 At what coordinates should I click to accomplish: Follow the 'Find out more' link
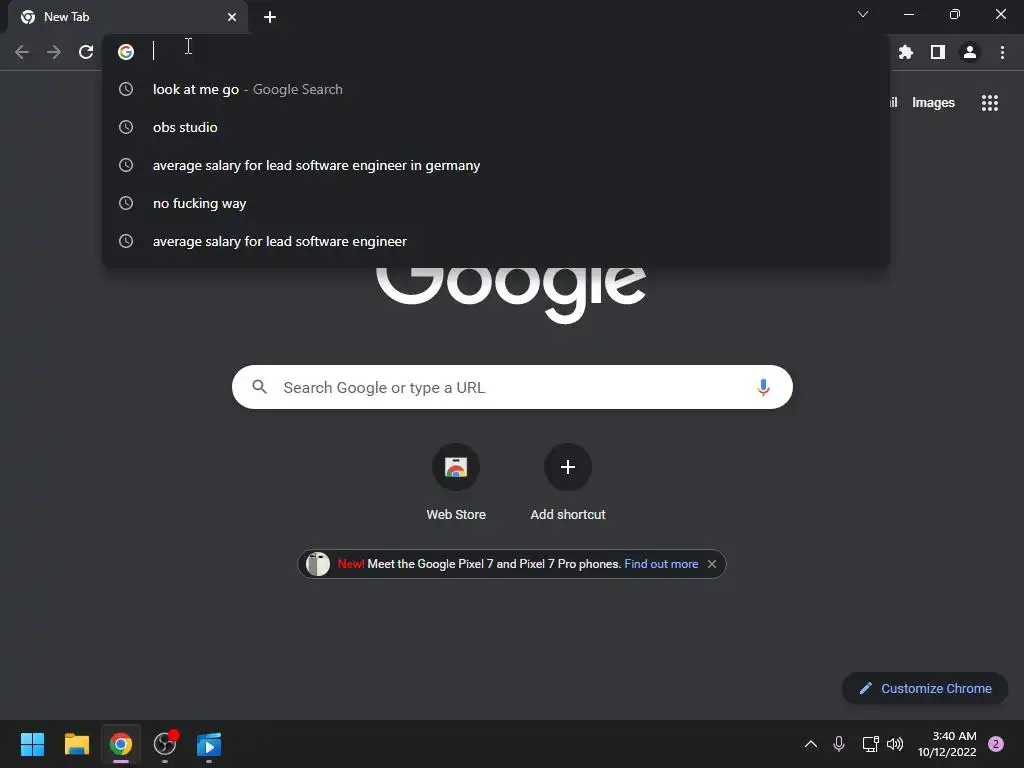click(x=661, y=564)
